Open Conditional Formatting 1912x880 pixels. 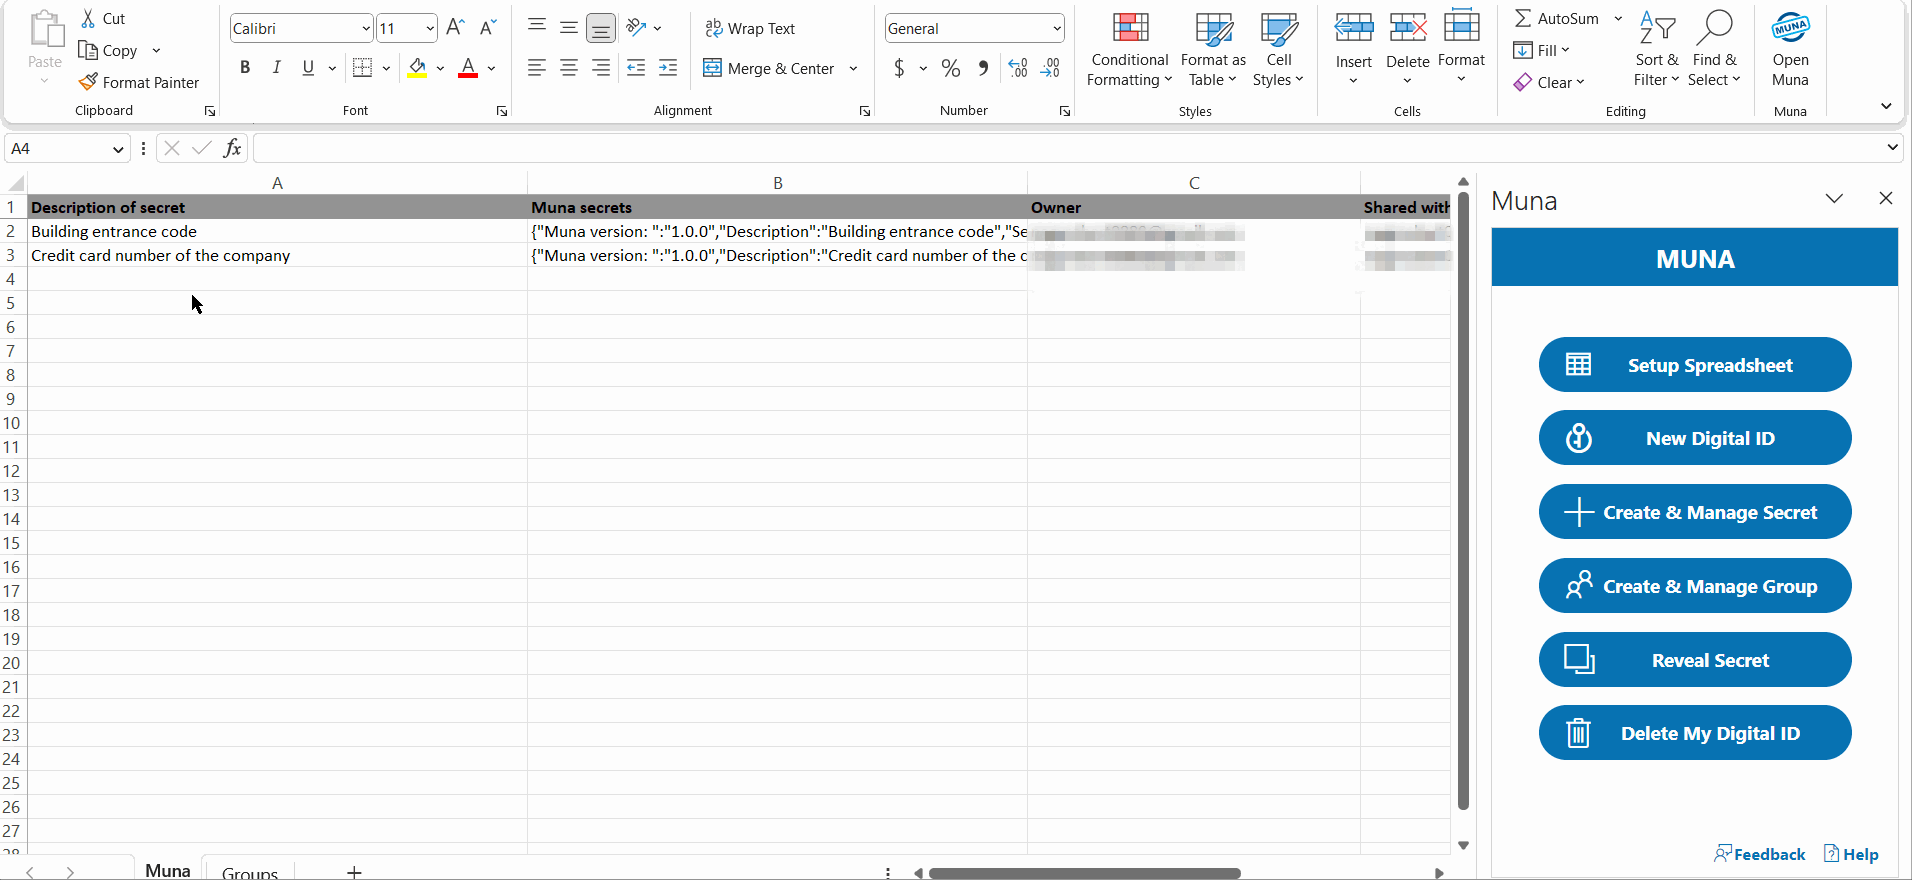[x=1130, y=50]
